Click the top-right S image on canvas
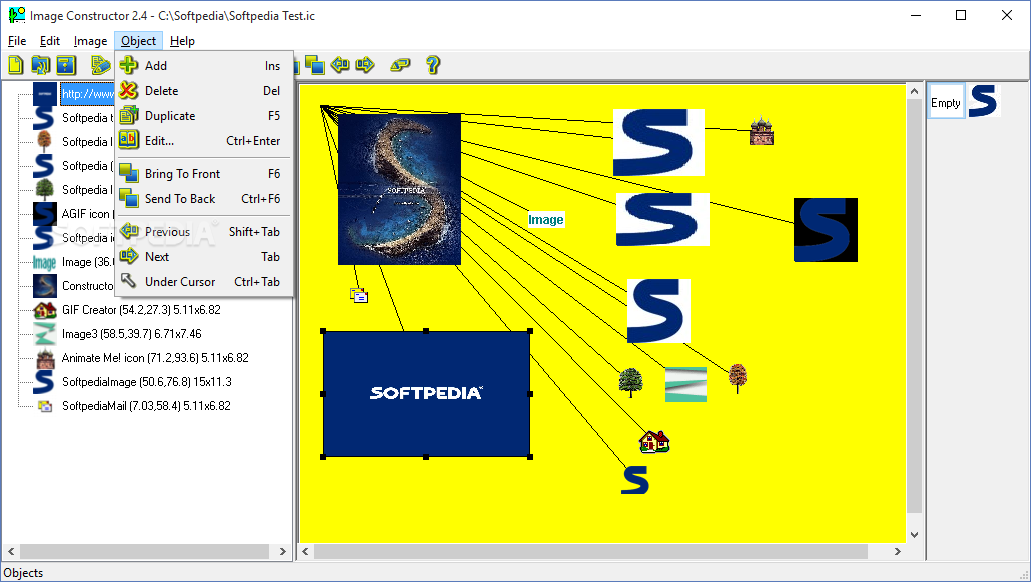This screenshot has height=582, width=1031. (x=659, y=143)
